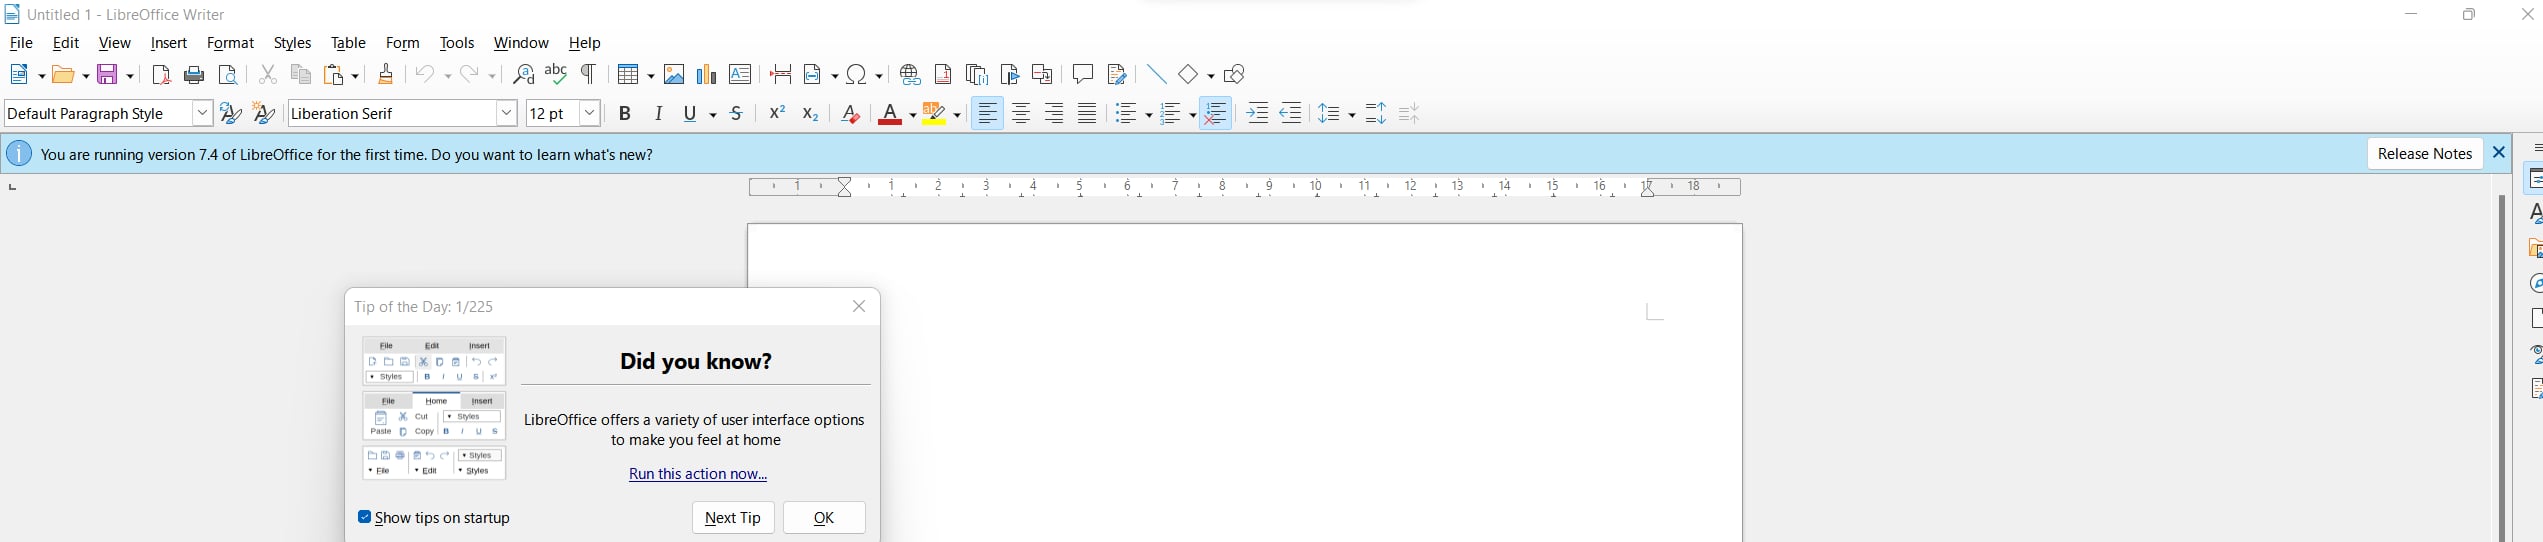This screenshot has height=542, width=2543.
Task: Open the Tools menu
Action: [x=457, y=43]
